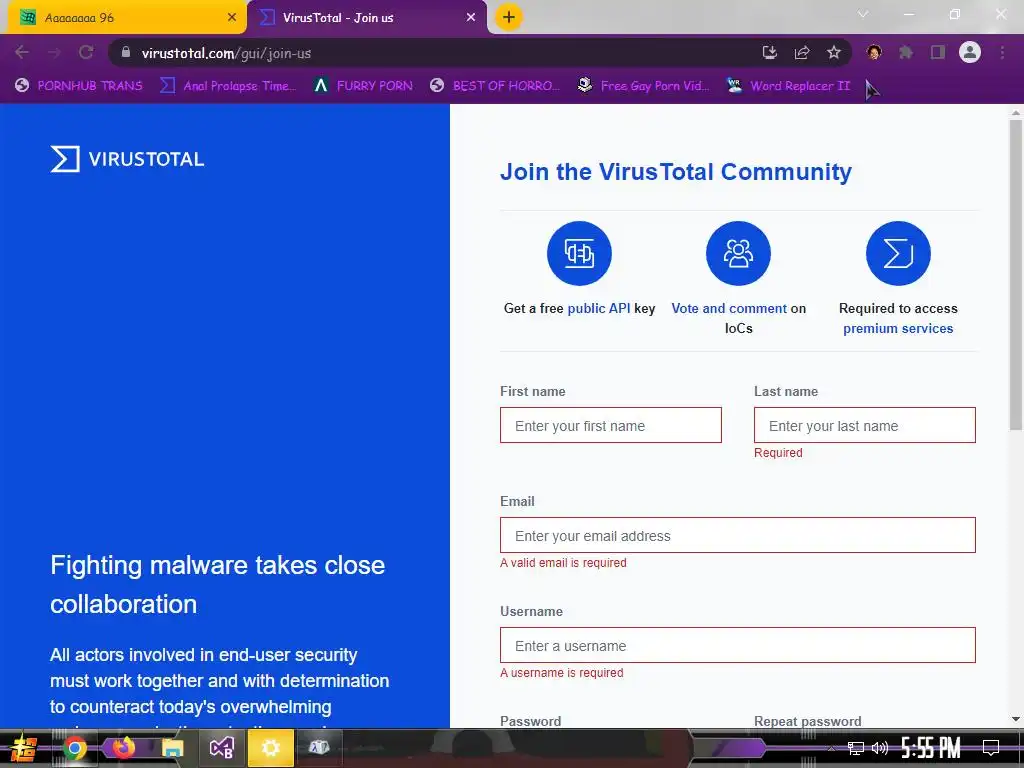Reload the VirusTotal page
Screen dimensions: 1024x768
[x=86, y=52]
